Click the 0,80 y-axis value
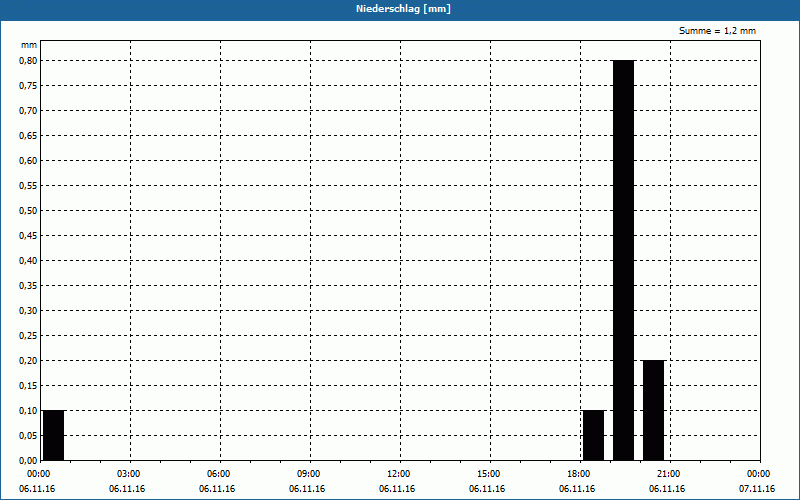The image size is (800, 500). point(28,61)
